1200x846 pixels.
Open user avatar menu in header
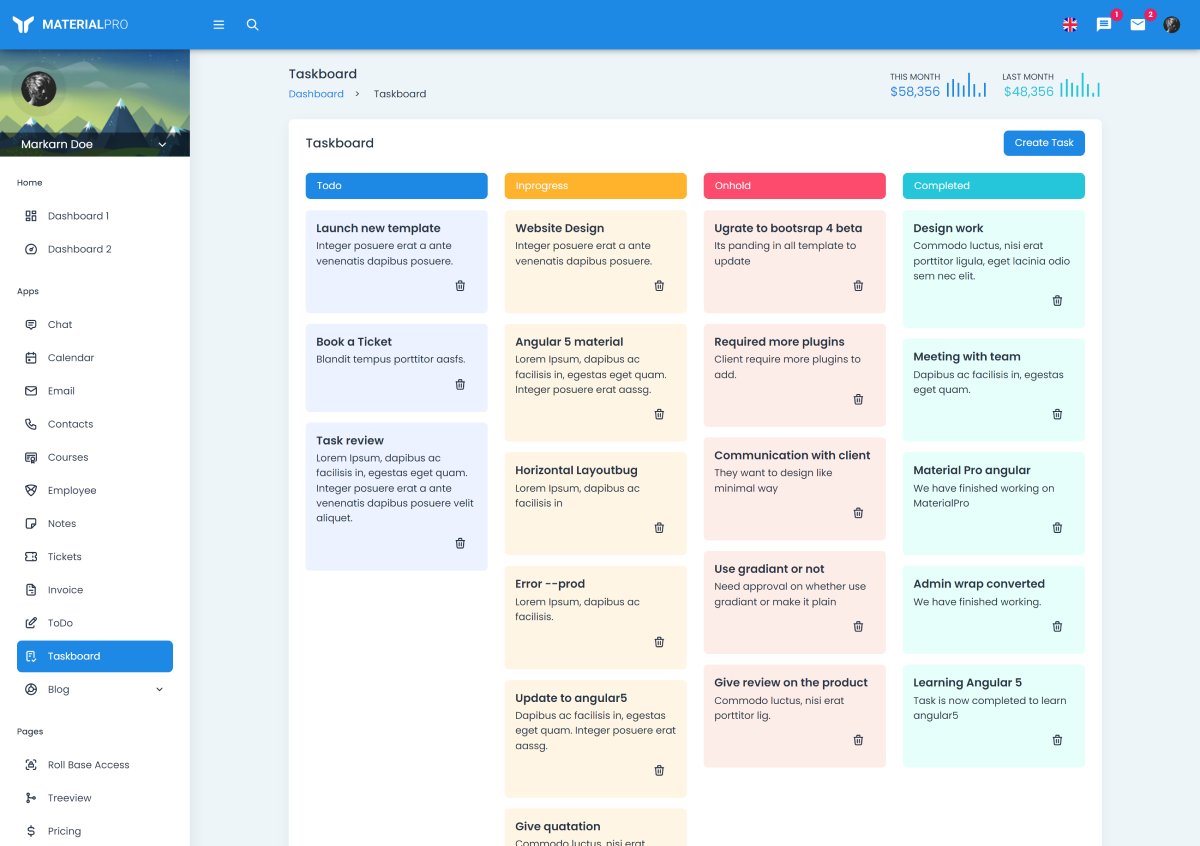point(1172,25)
